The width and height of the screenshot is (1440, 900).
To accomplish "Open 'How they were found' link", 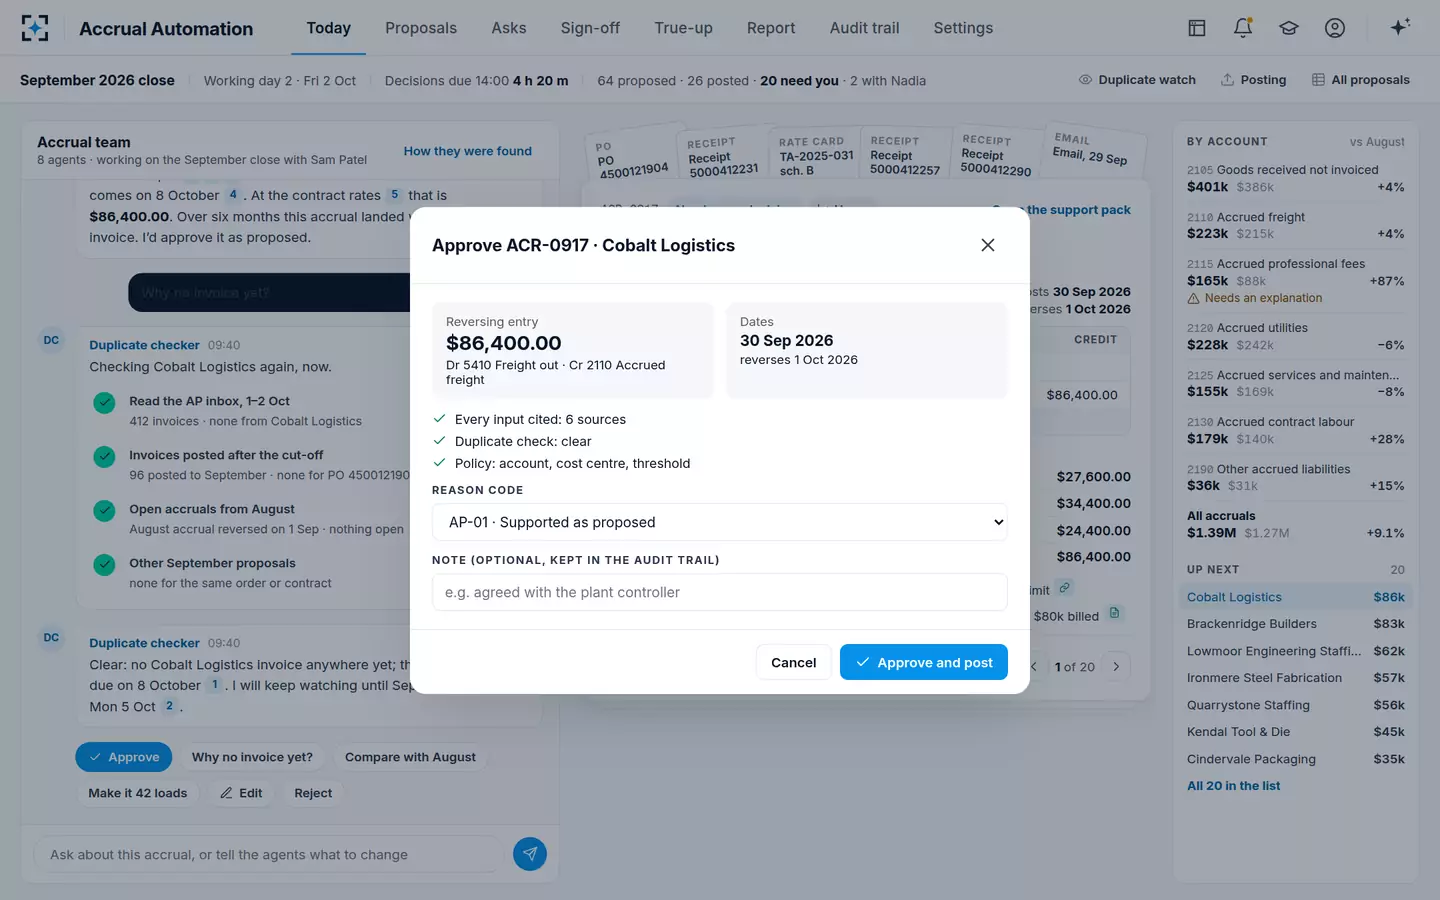I will (x=468, y=151).
